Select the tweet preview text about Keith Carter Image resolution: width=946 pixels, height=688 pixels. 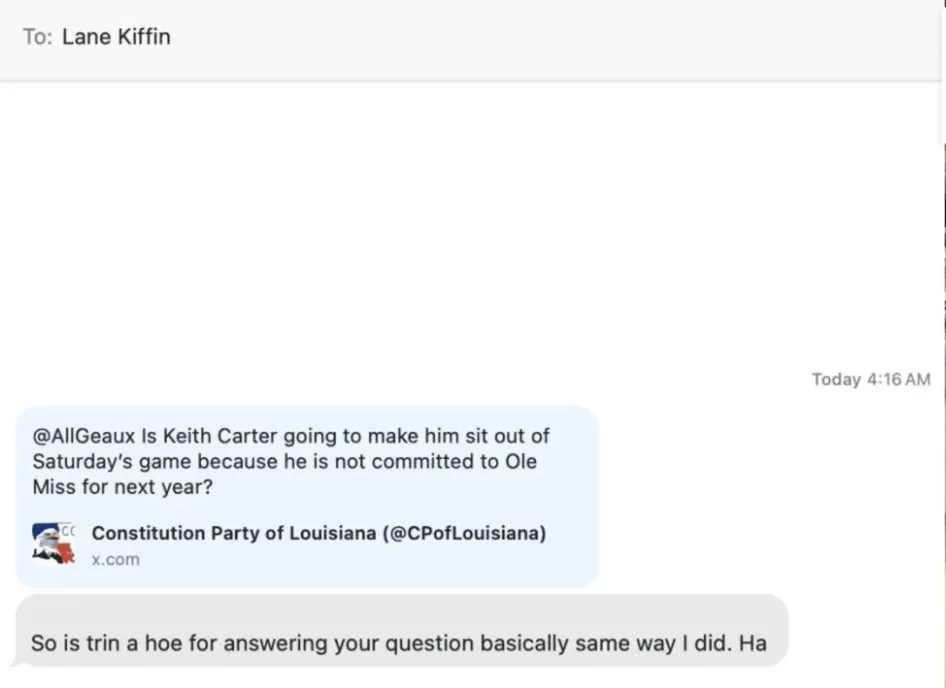click(291, 462)
